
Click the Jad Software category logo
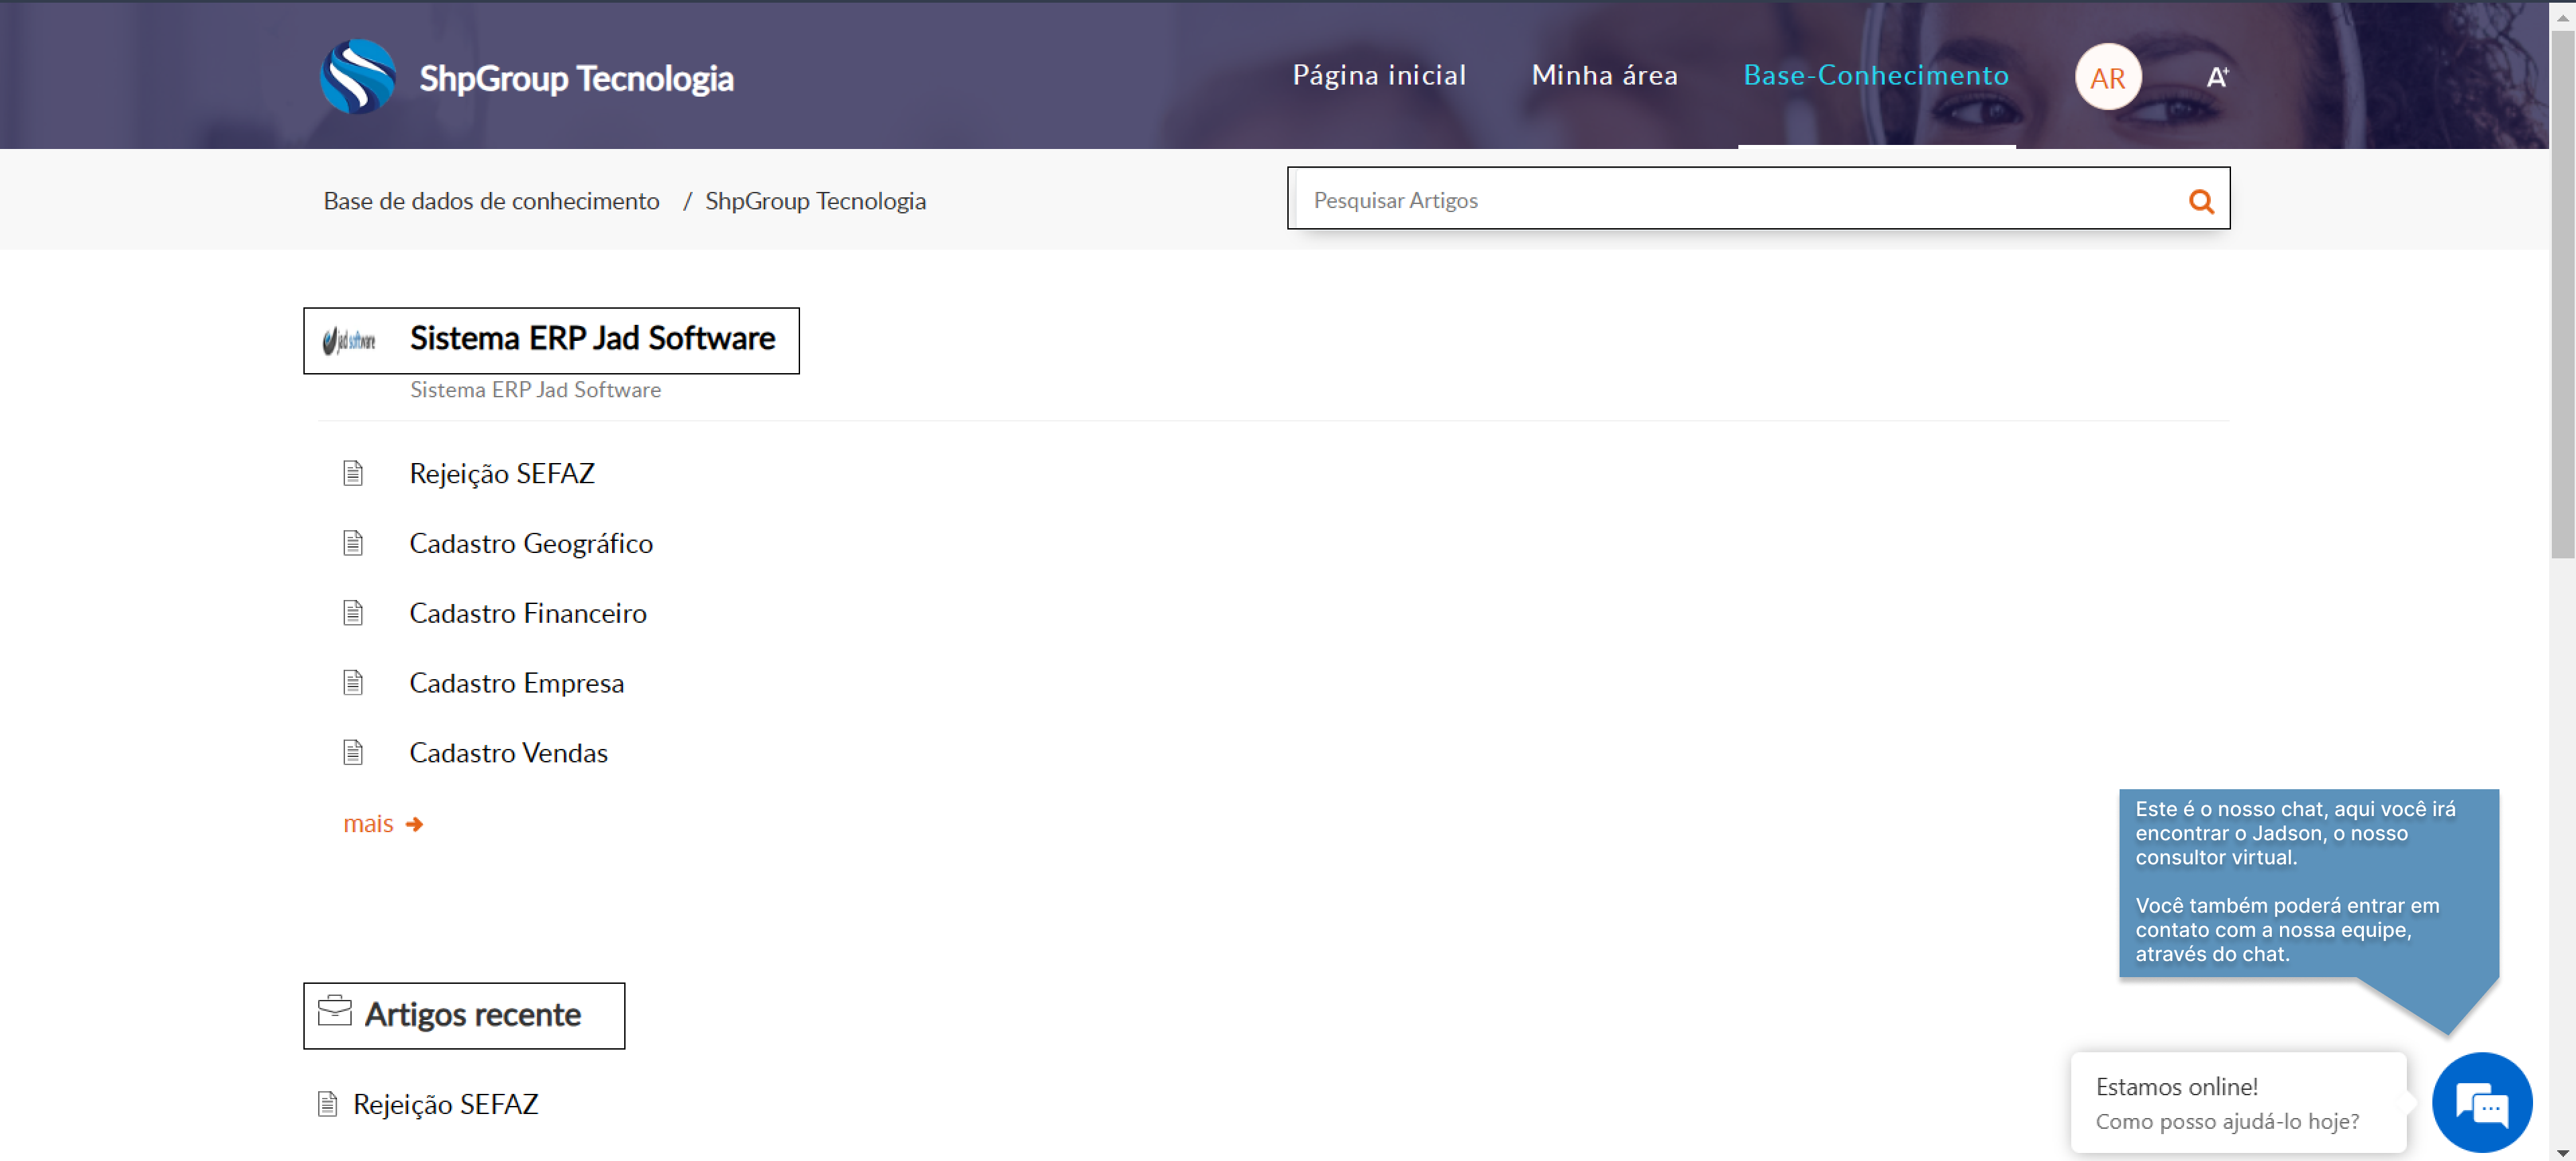tap(349, 341)
